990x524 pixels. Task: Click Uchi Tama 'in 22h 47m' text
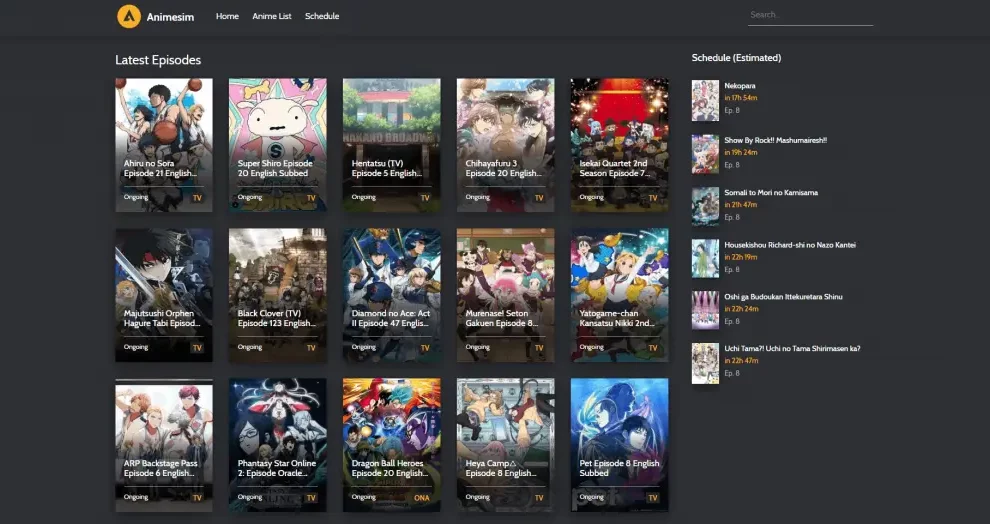(x=741, y=360)
